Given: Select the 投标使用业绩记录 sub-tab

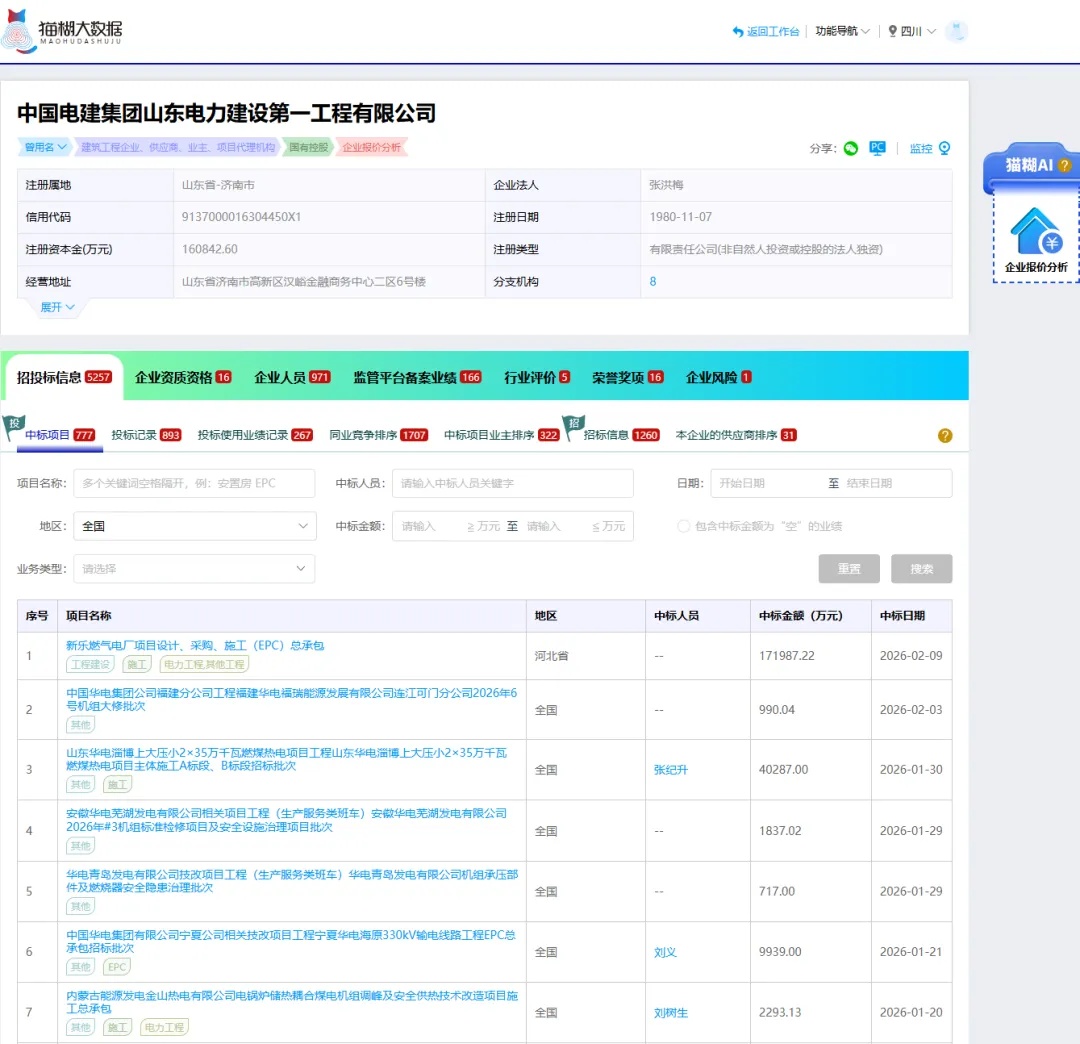Looking at the screenshot, I should point(255,435).
